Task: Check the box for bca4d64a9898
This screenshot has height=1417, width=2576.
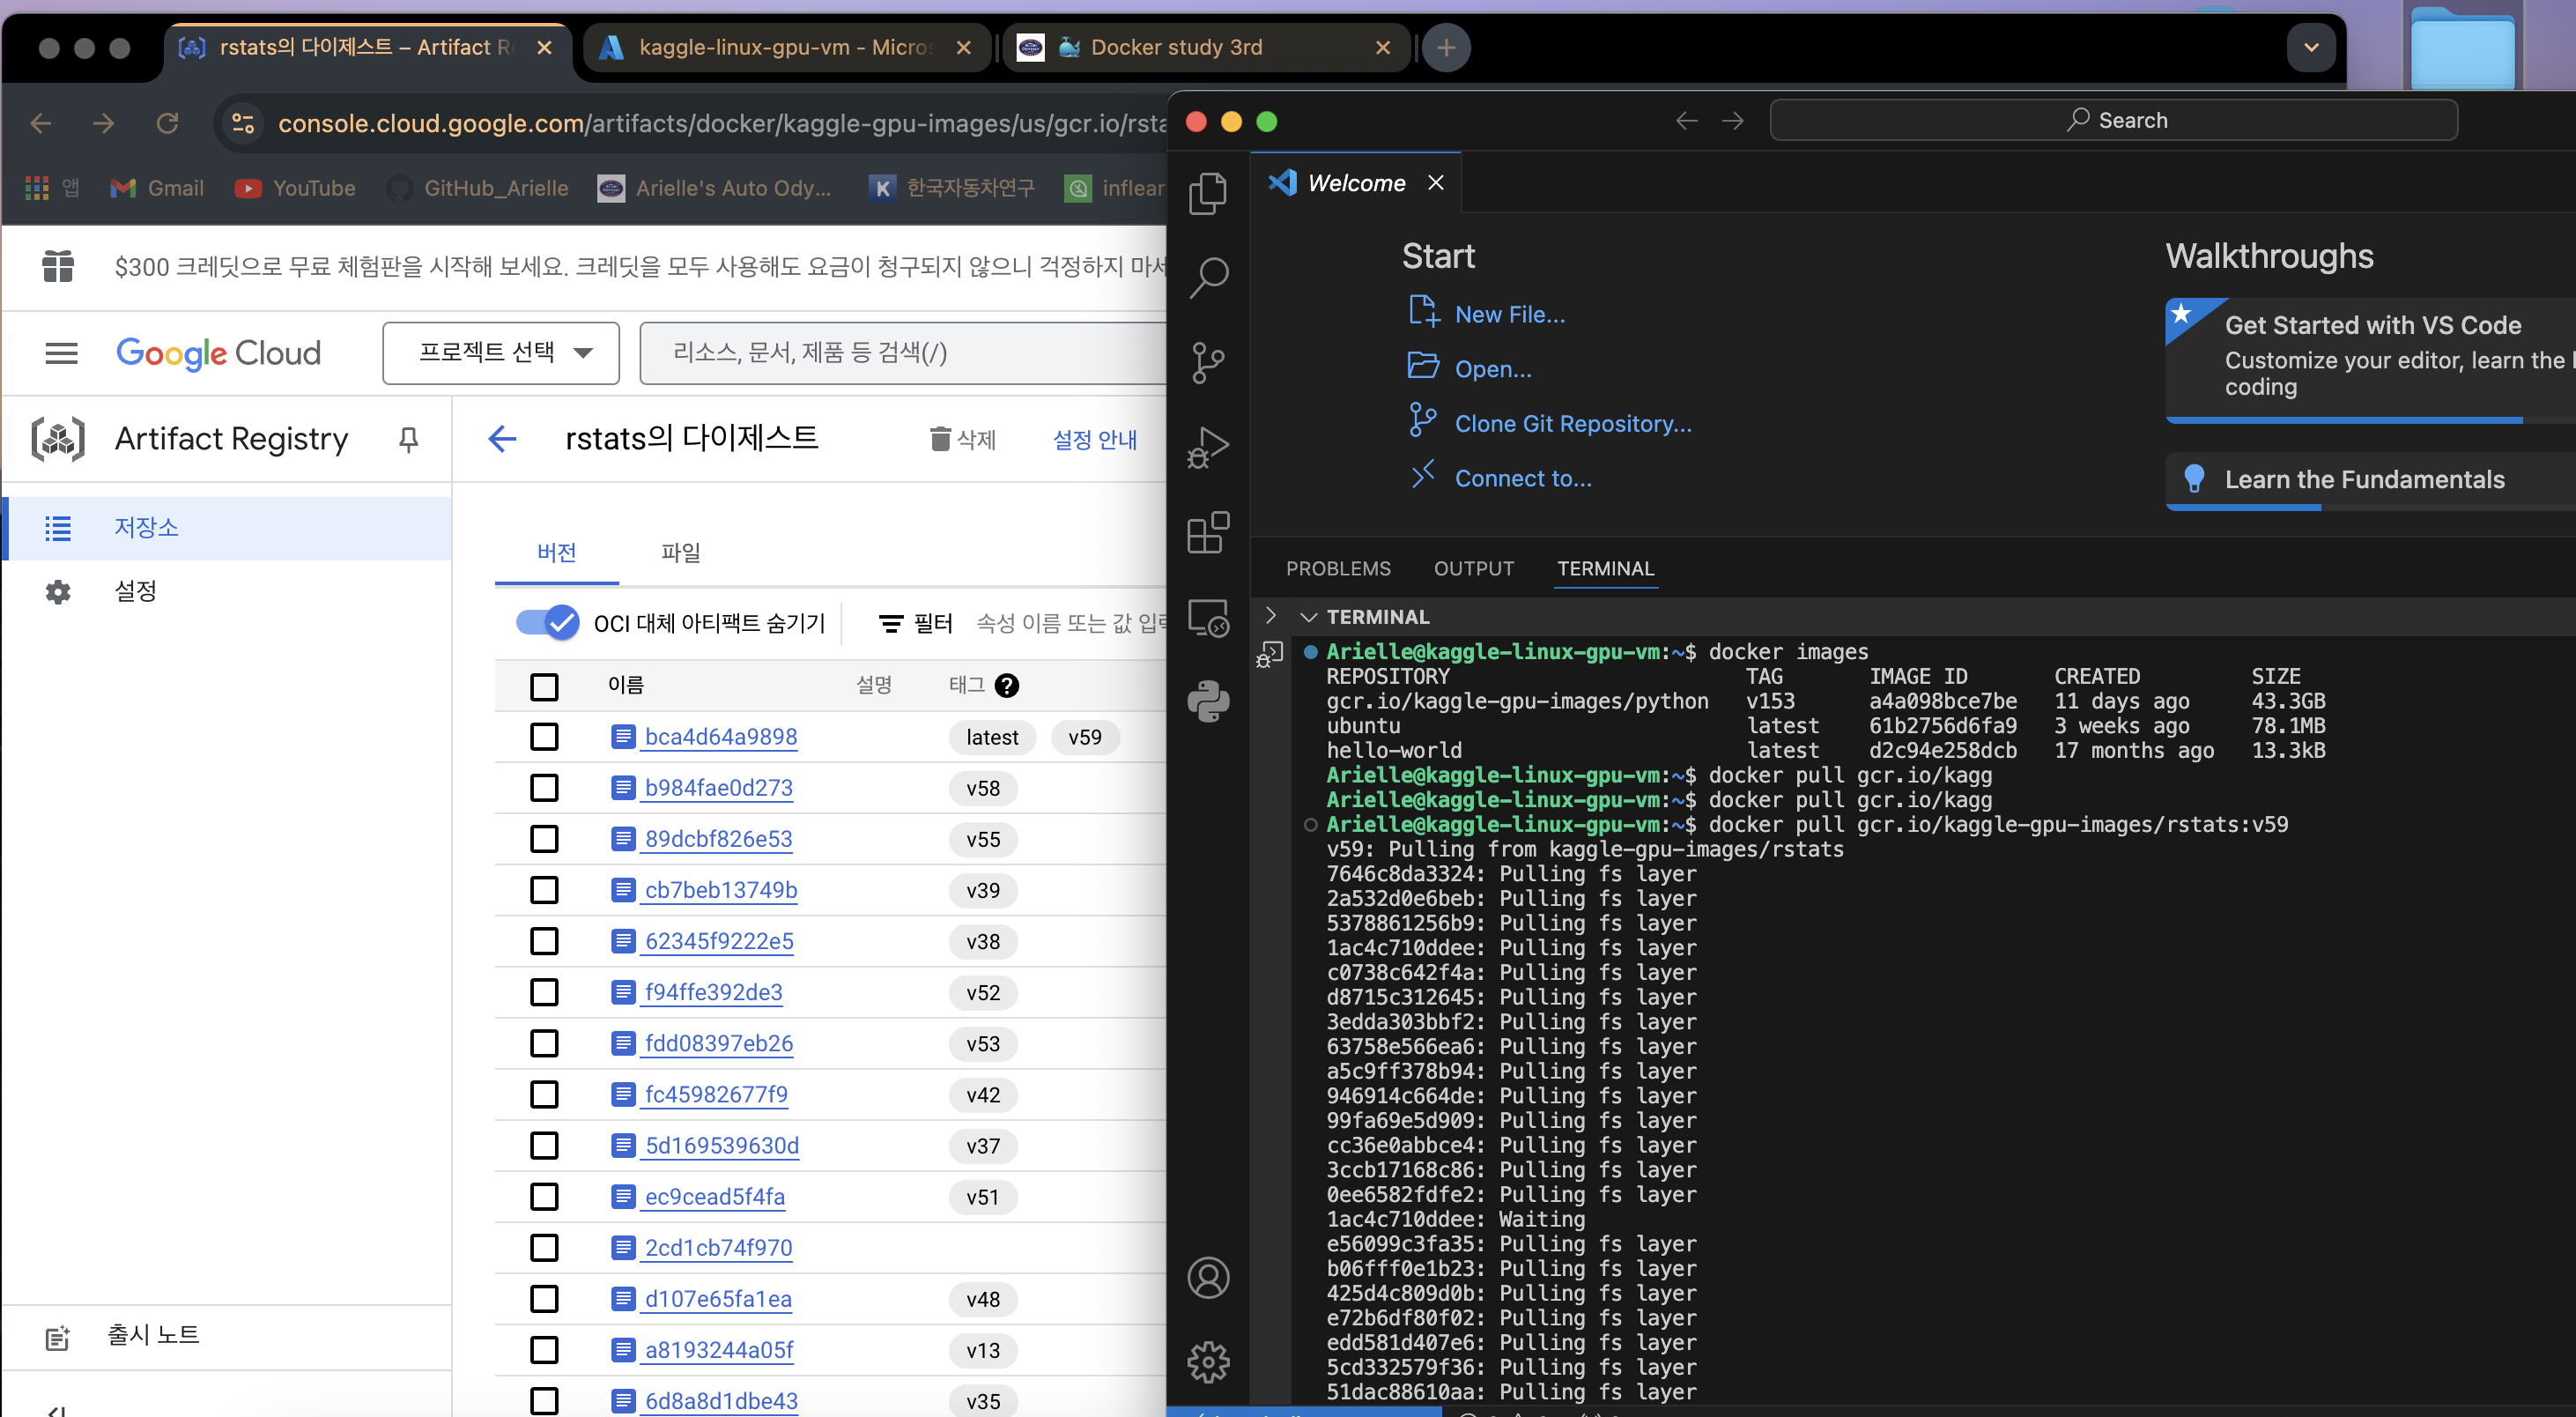Action: pos(544,737)
